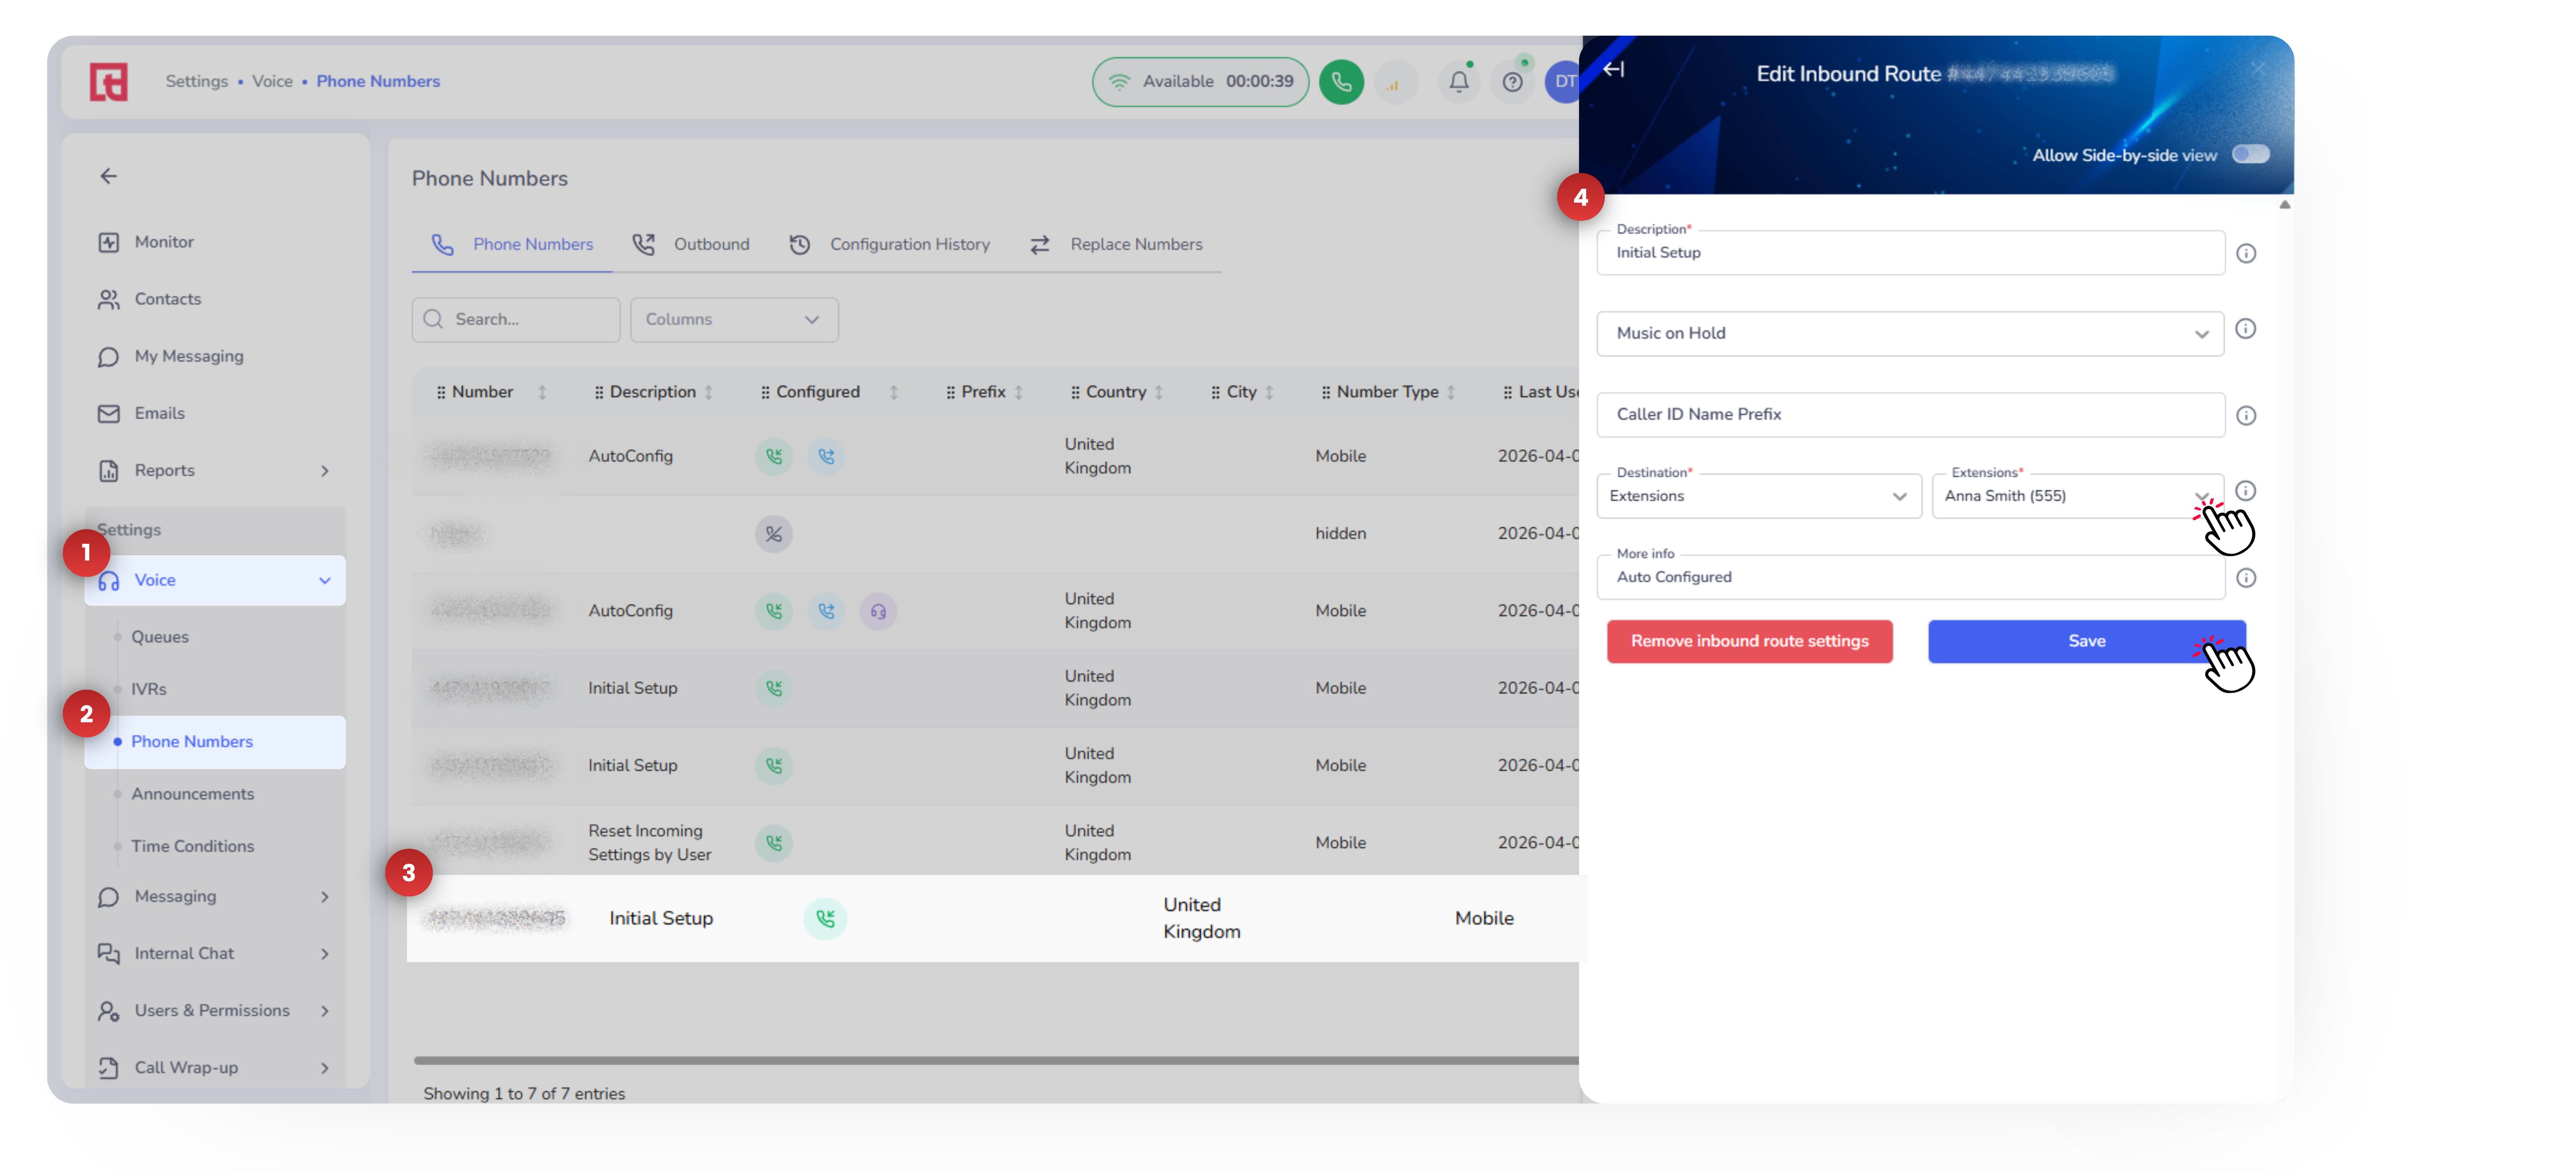Screen dimensions: 2576x1173
Task: Open the notifications bell
Action: pyautogui.click(x=1459, y=82)
